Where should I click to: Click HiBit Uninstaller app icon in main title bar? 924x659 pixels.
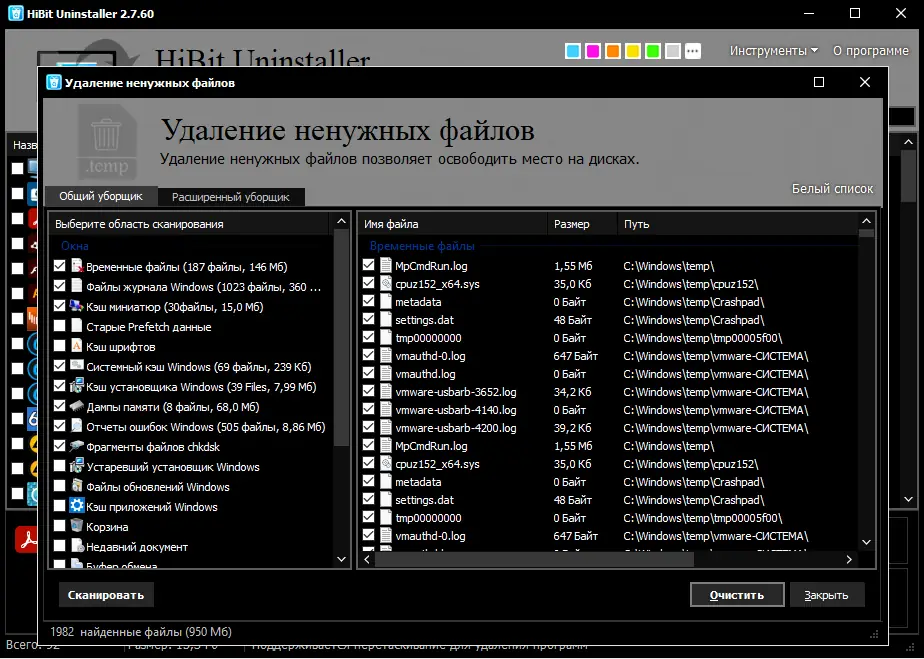pos(16,14)
